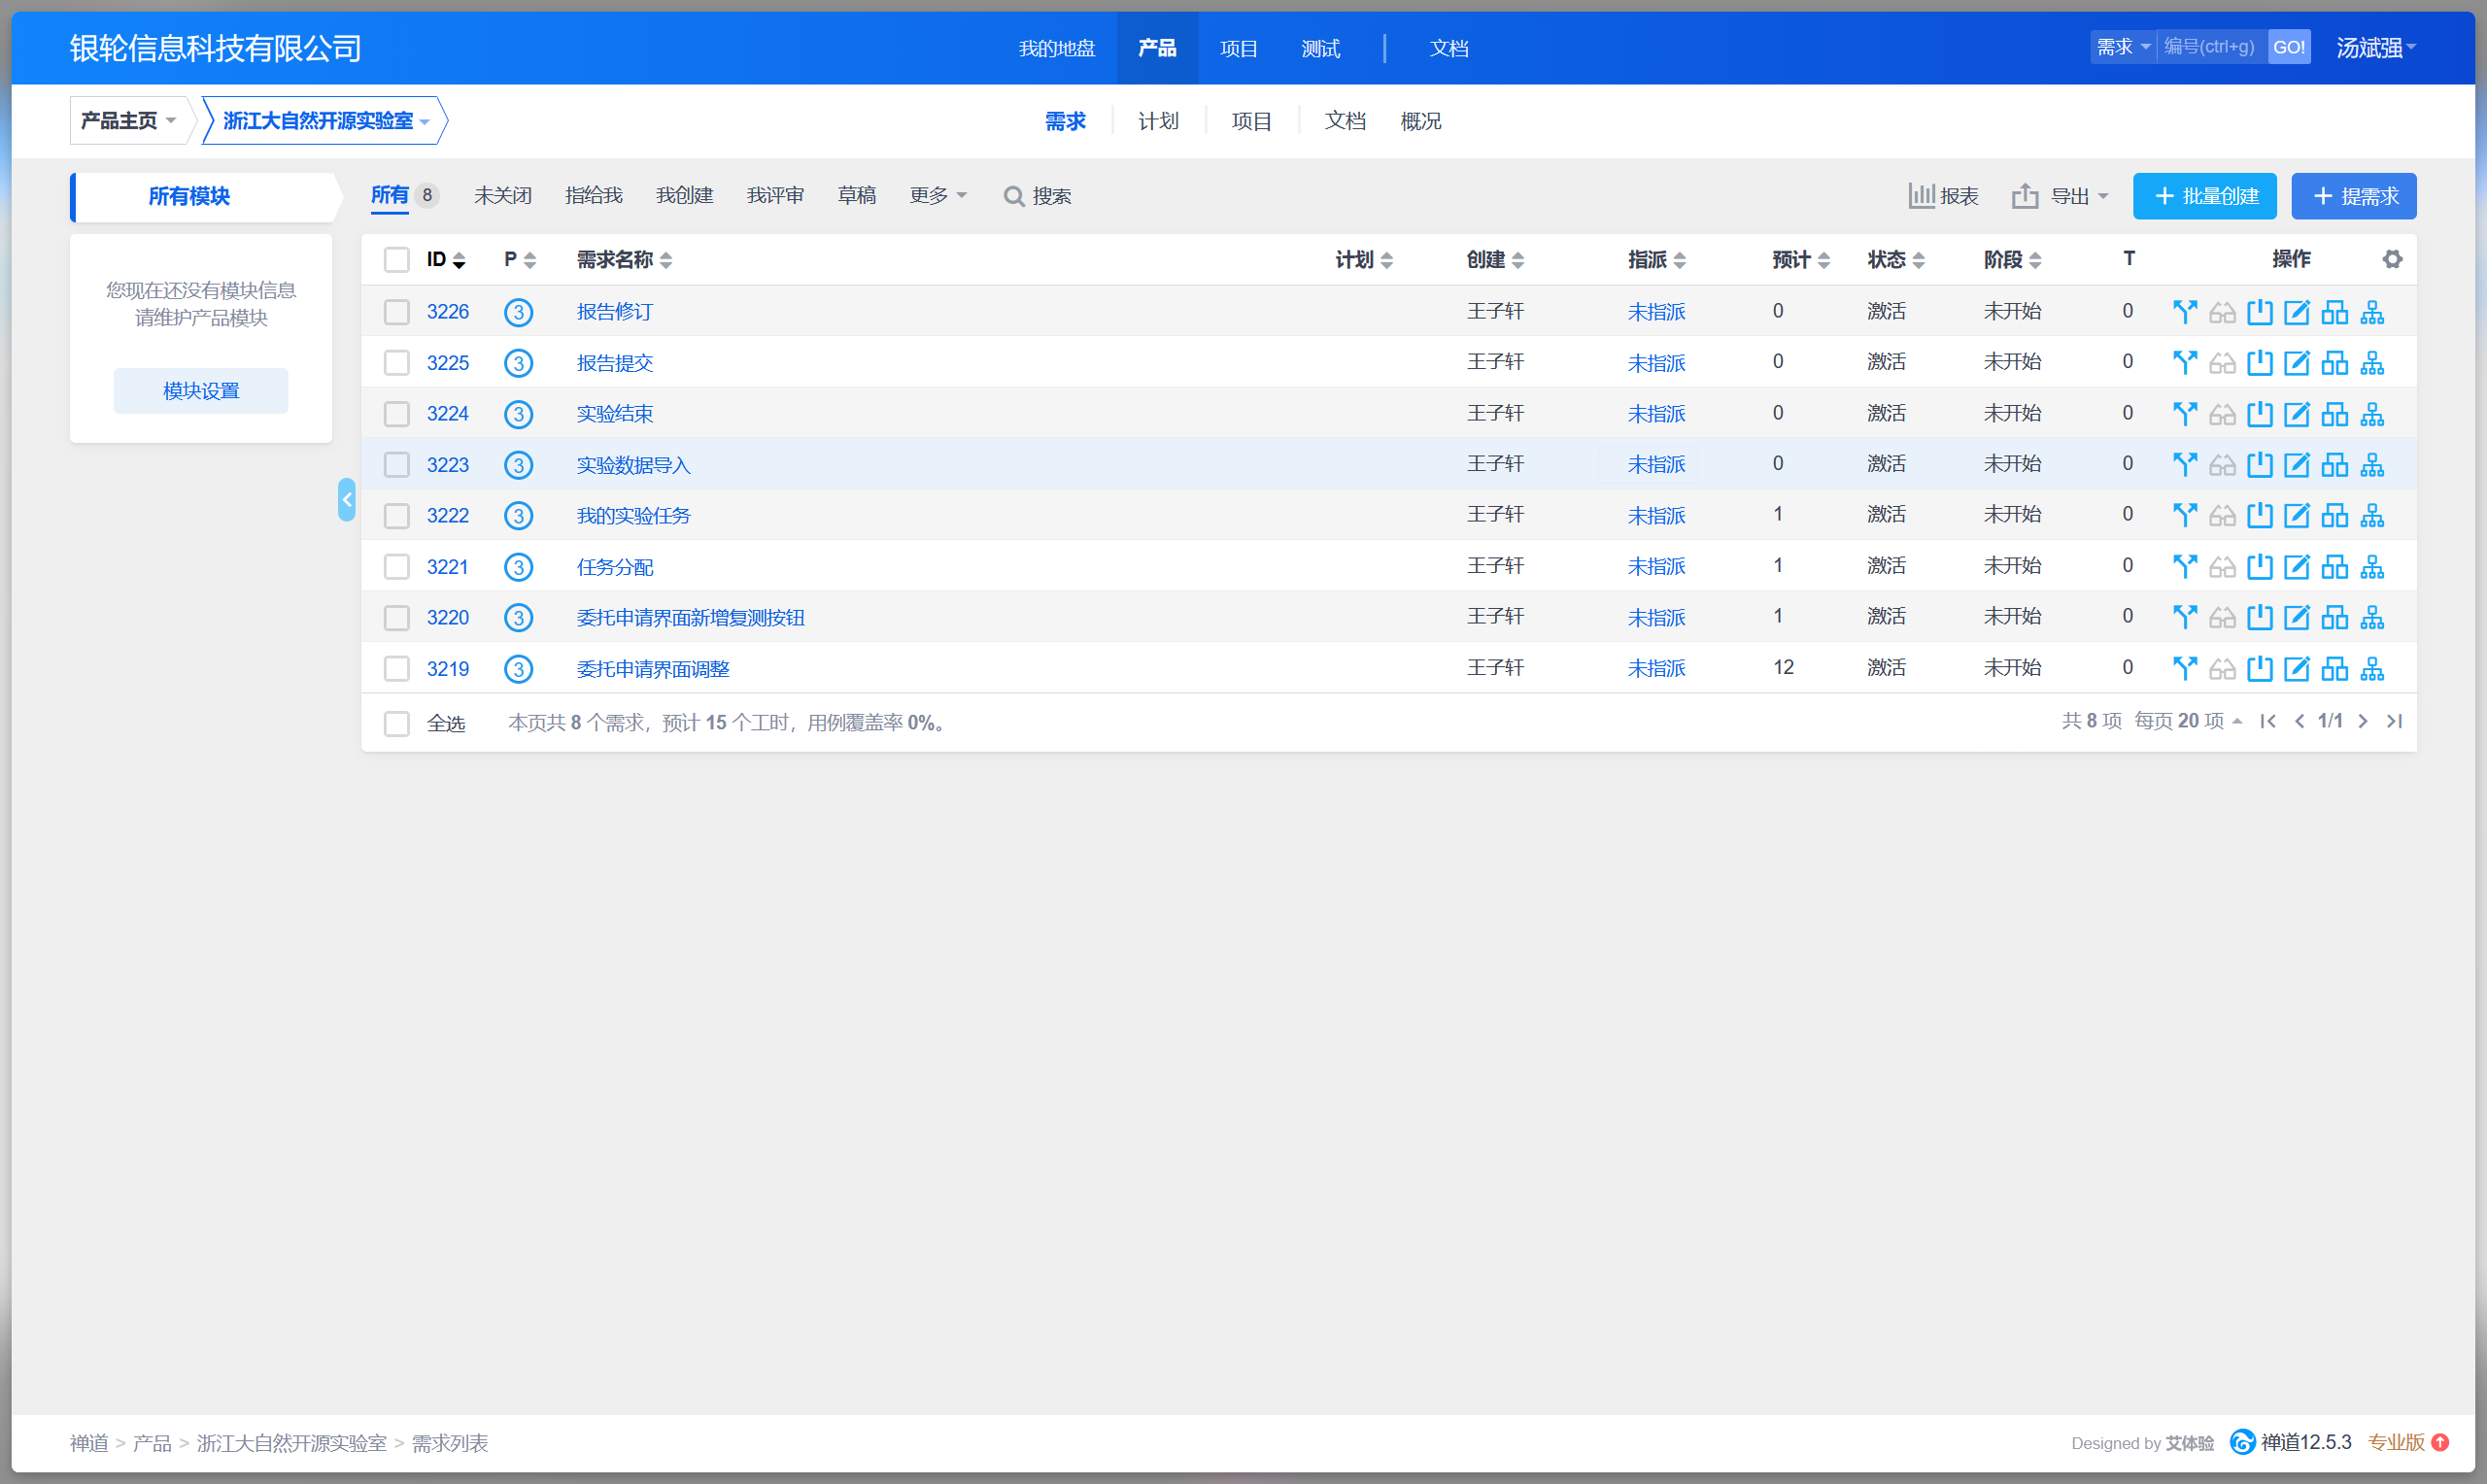
Task: Open the 测试 top navigation menu
Action: click(x=1320, y=48)
